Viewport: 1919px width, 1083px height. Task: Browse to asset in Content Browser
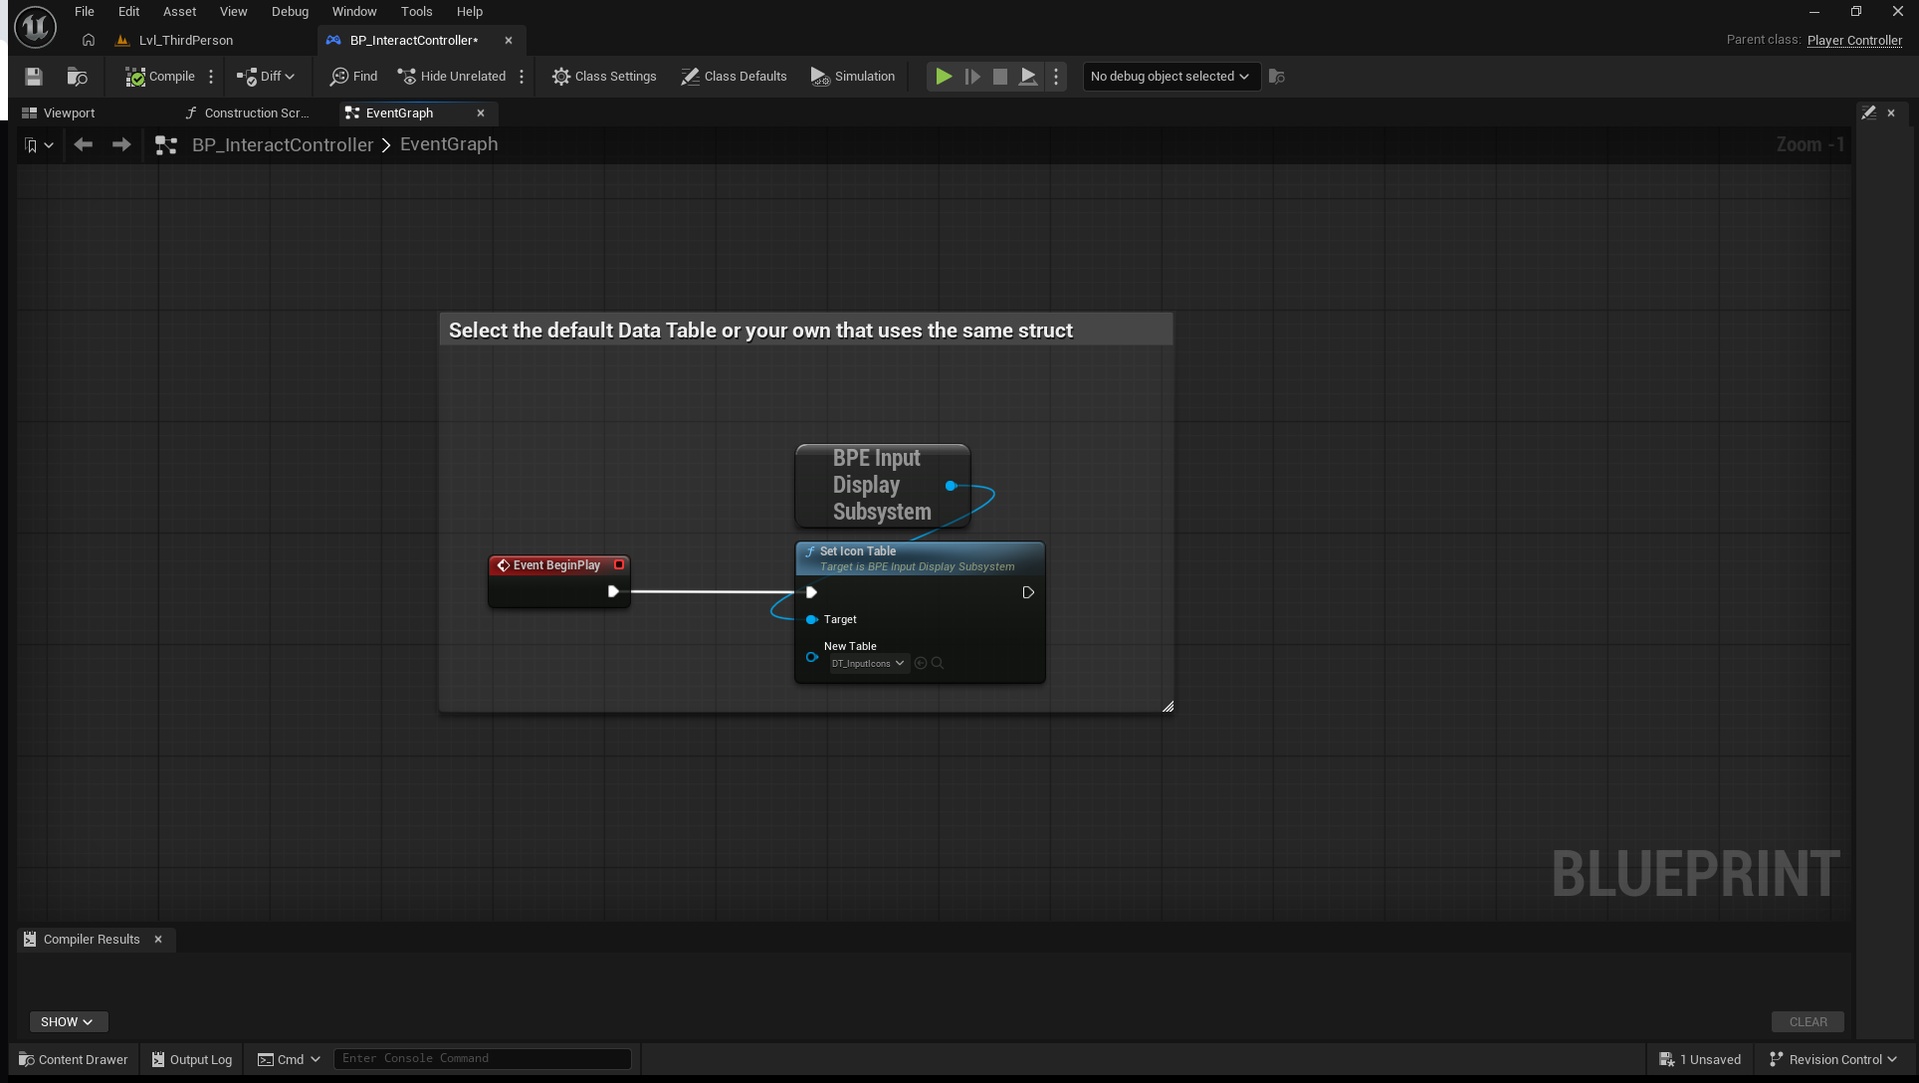(77, 76)
